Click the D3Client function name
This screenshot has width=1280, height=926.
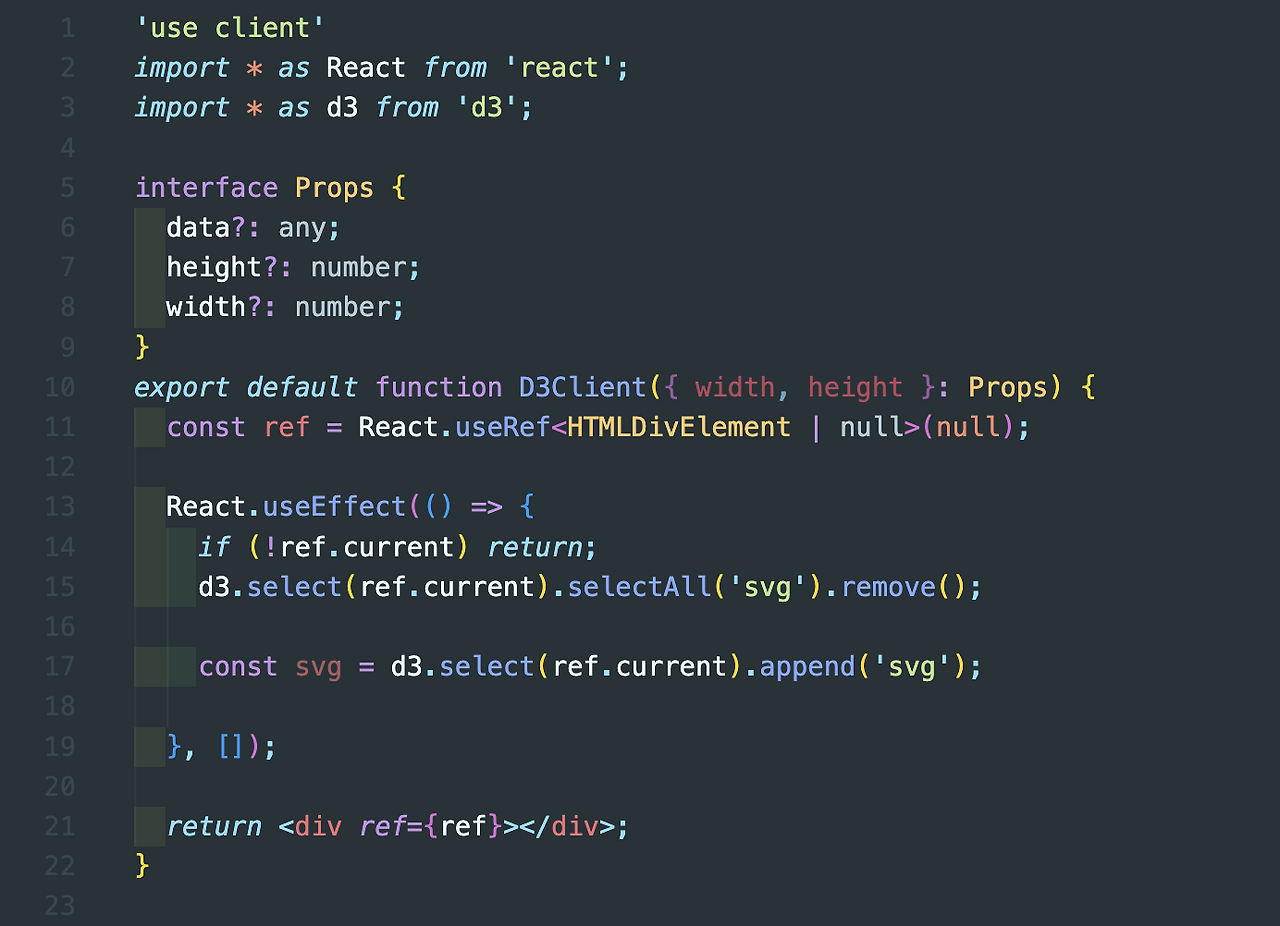point(583,388)
